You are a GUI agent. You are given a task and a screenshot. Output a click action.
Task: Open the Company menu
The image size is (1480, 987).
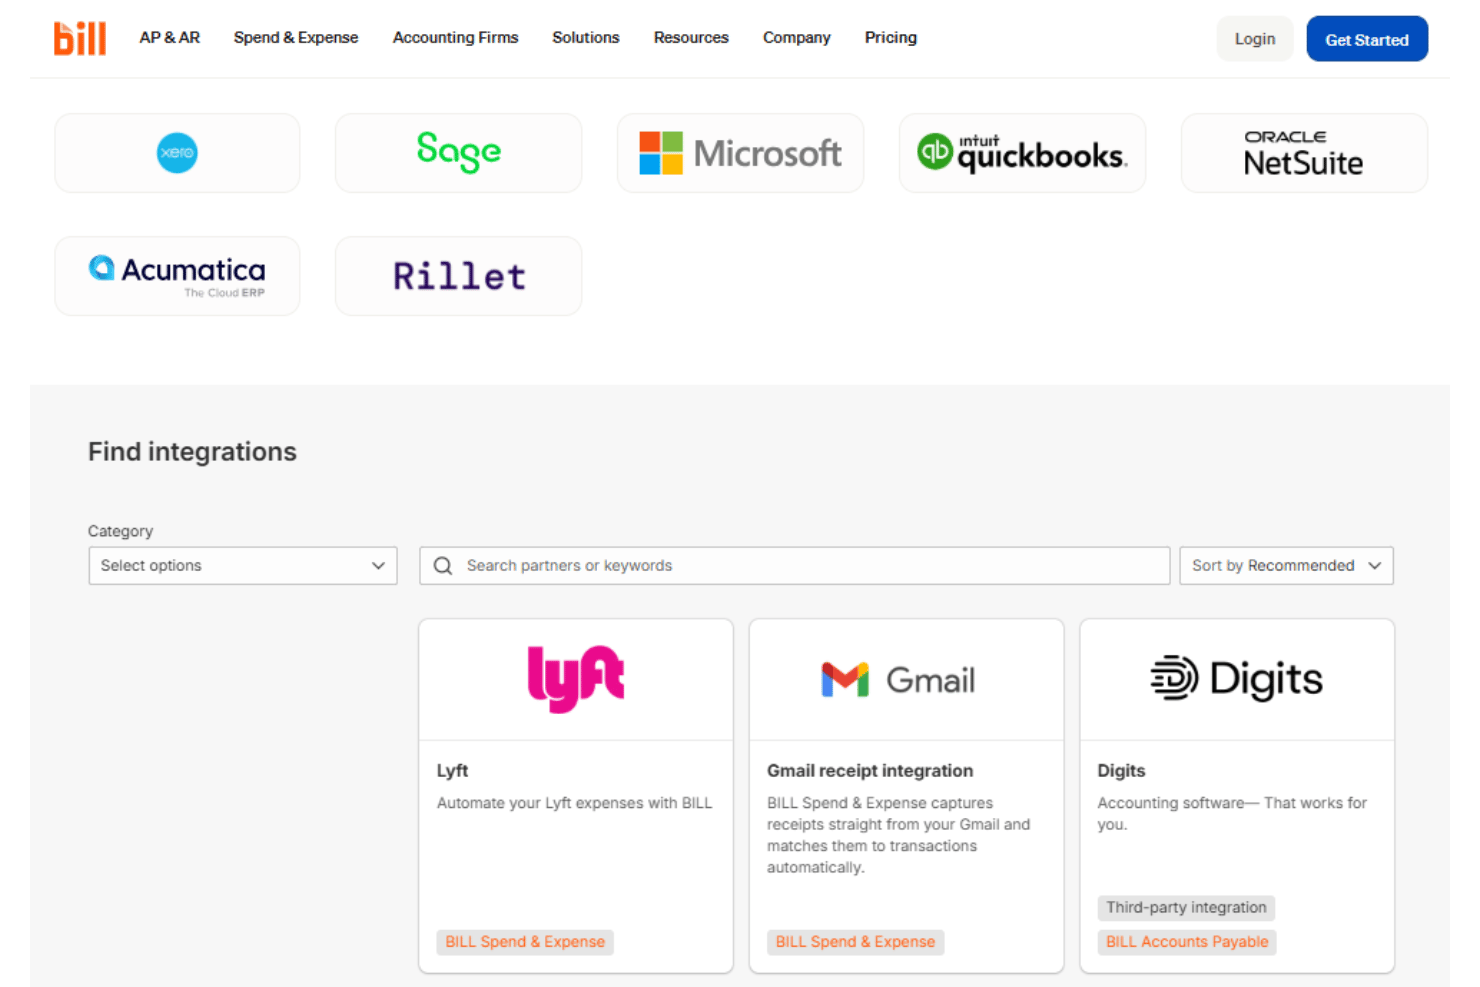(x=797, y=38)
